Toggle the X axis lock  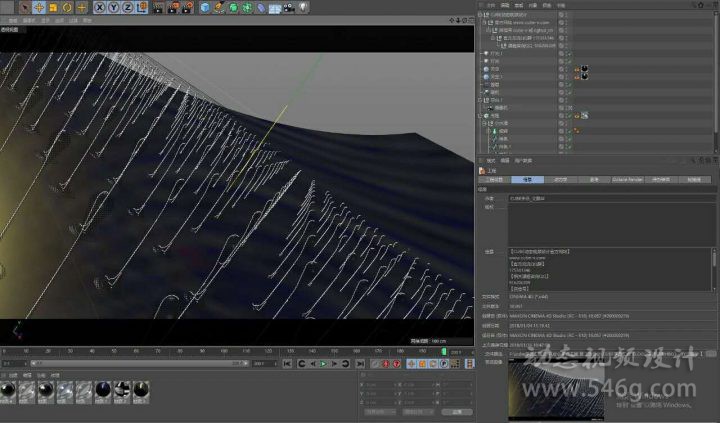(x=101, y=8)
